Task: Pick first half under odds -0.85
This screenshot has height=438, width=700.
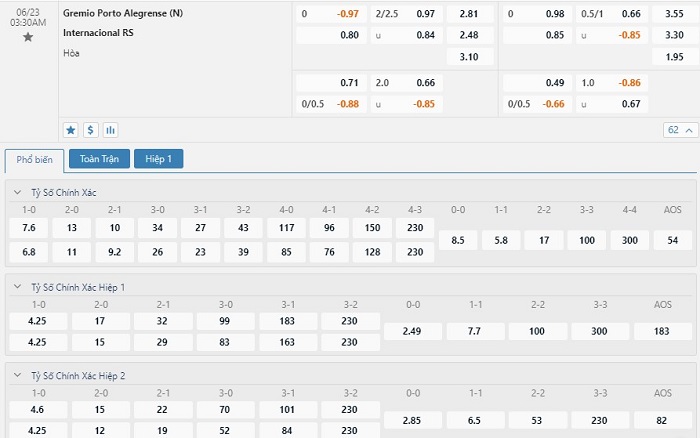Action: pos(612,35)
